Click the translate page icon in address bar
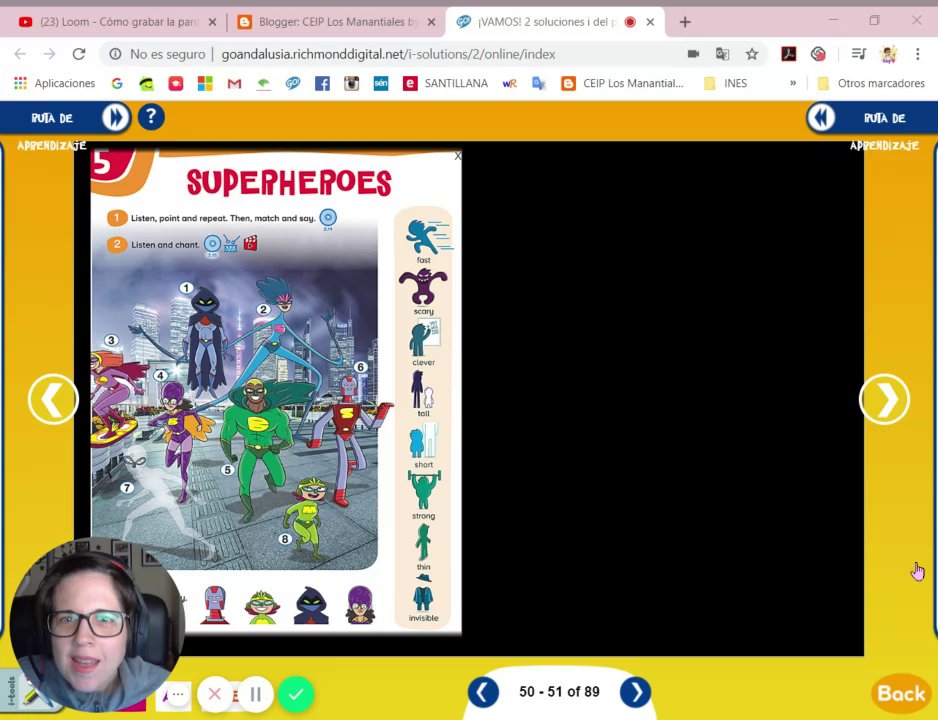This screenshot has height=720, width=938. (x=722, y=54)
